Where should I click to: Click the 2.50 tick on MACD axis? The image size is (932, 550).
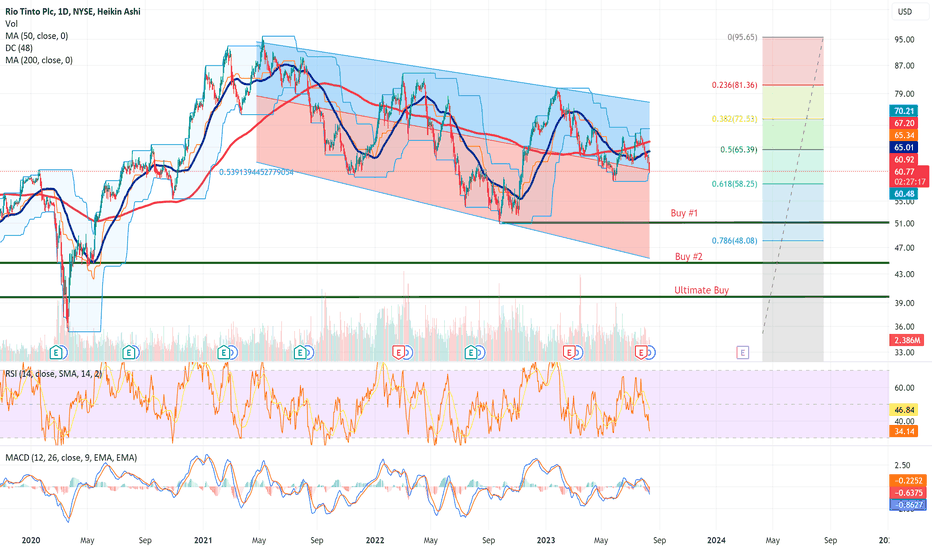pyautogui.click(x=902, y=465)
